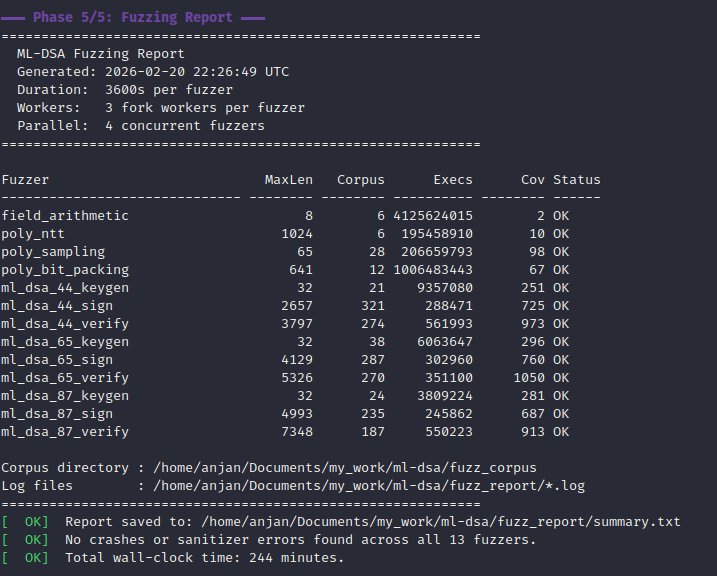Click the 'field_arithmetic' fuzzer name
Image resolution: width=717 pixels, height=576 pixels.
coord(65,216)
